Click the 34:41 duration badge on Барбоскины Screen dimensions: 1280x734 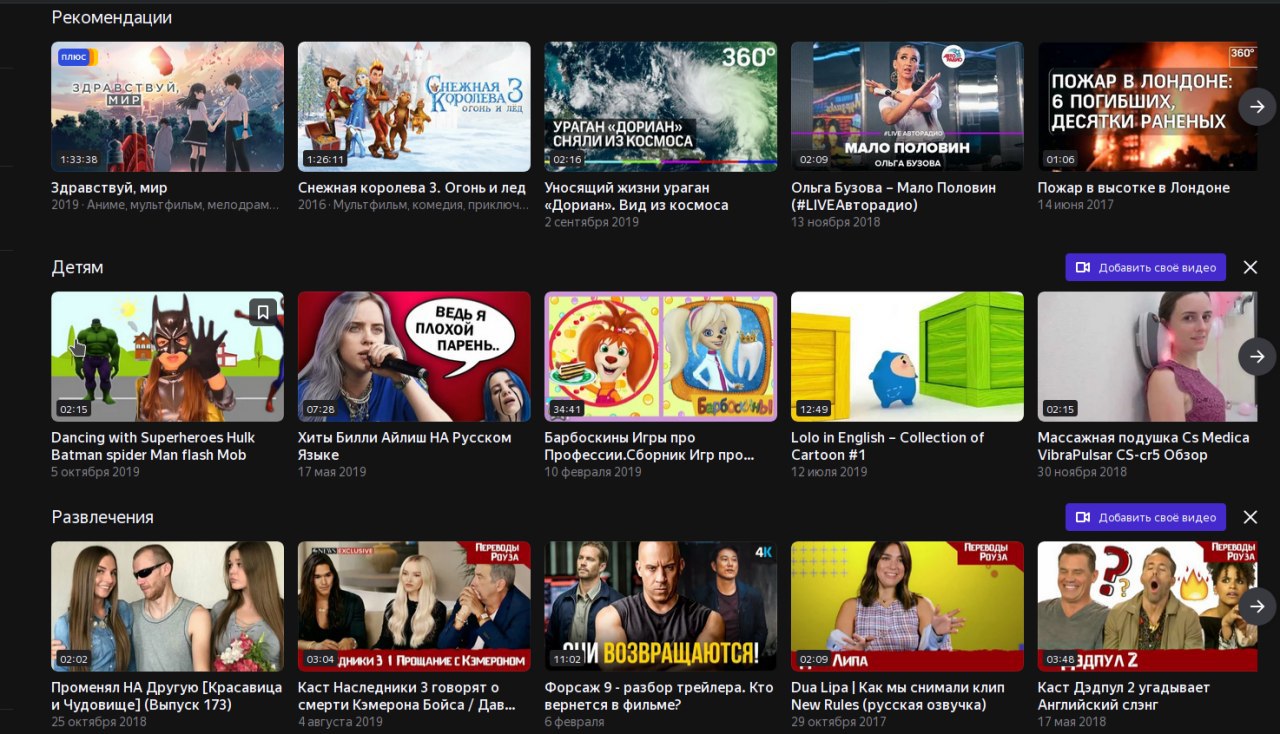coord(569,409)
